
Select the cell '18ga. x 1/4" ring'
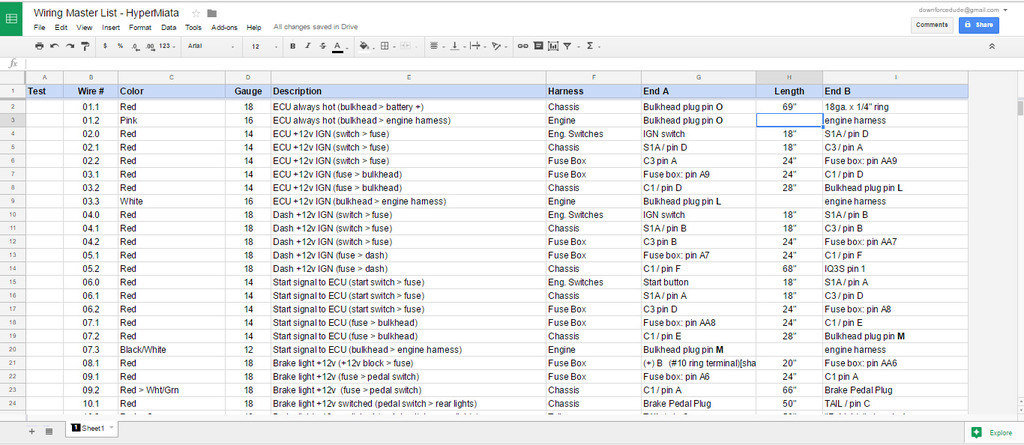pyautogui.click(x=895, y=107)
